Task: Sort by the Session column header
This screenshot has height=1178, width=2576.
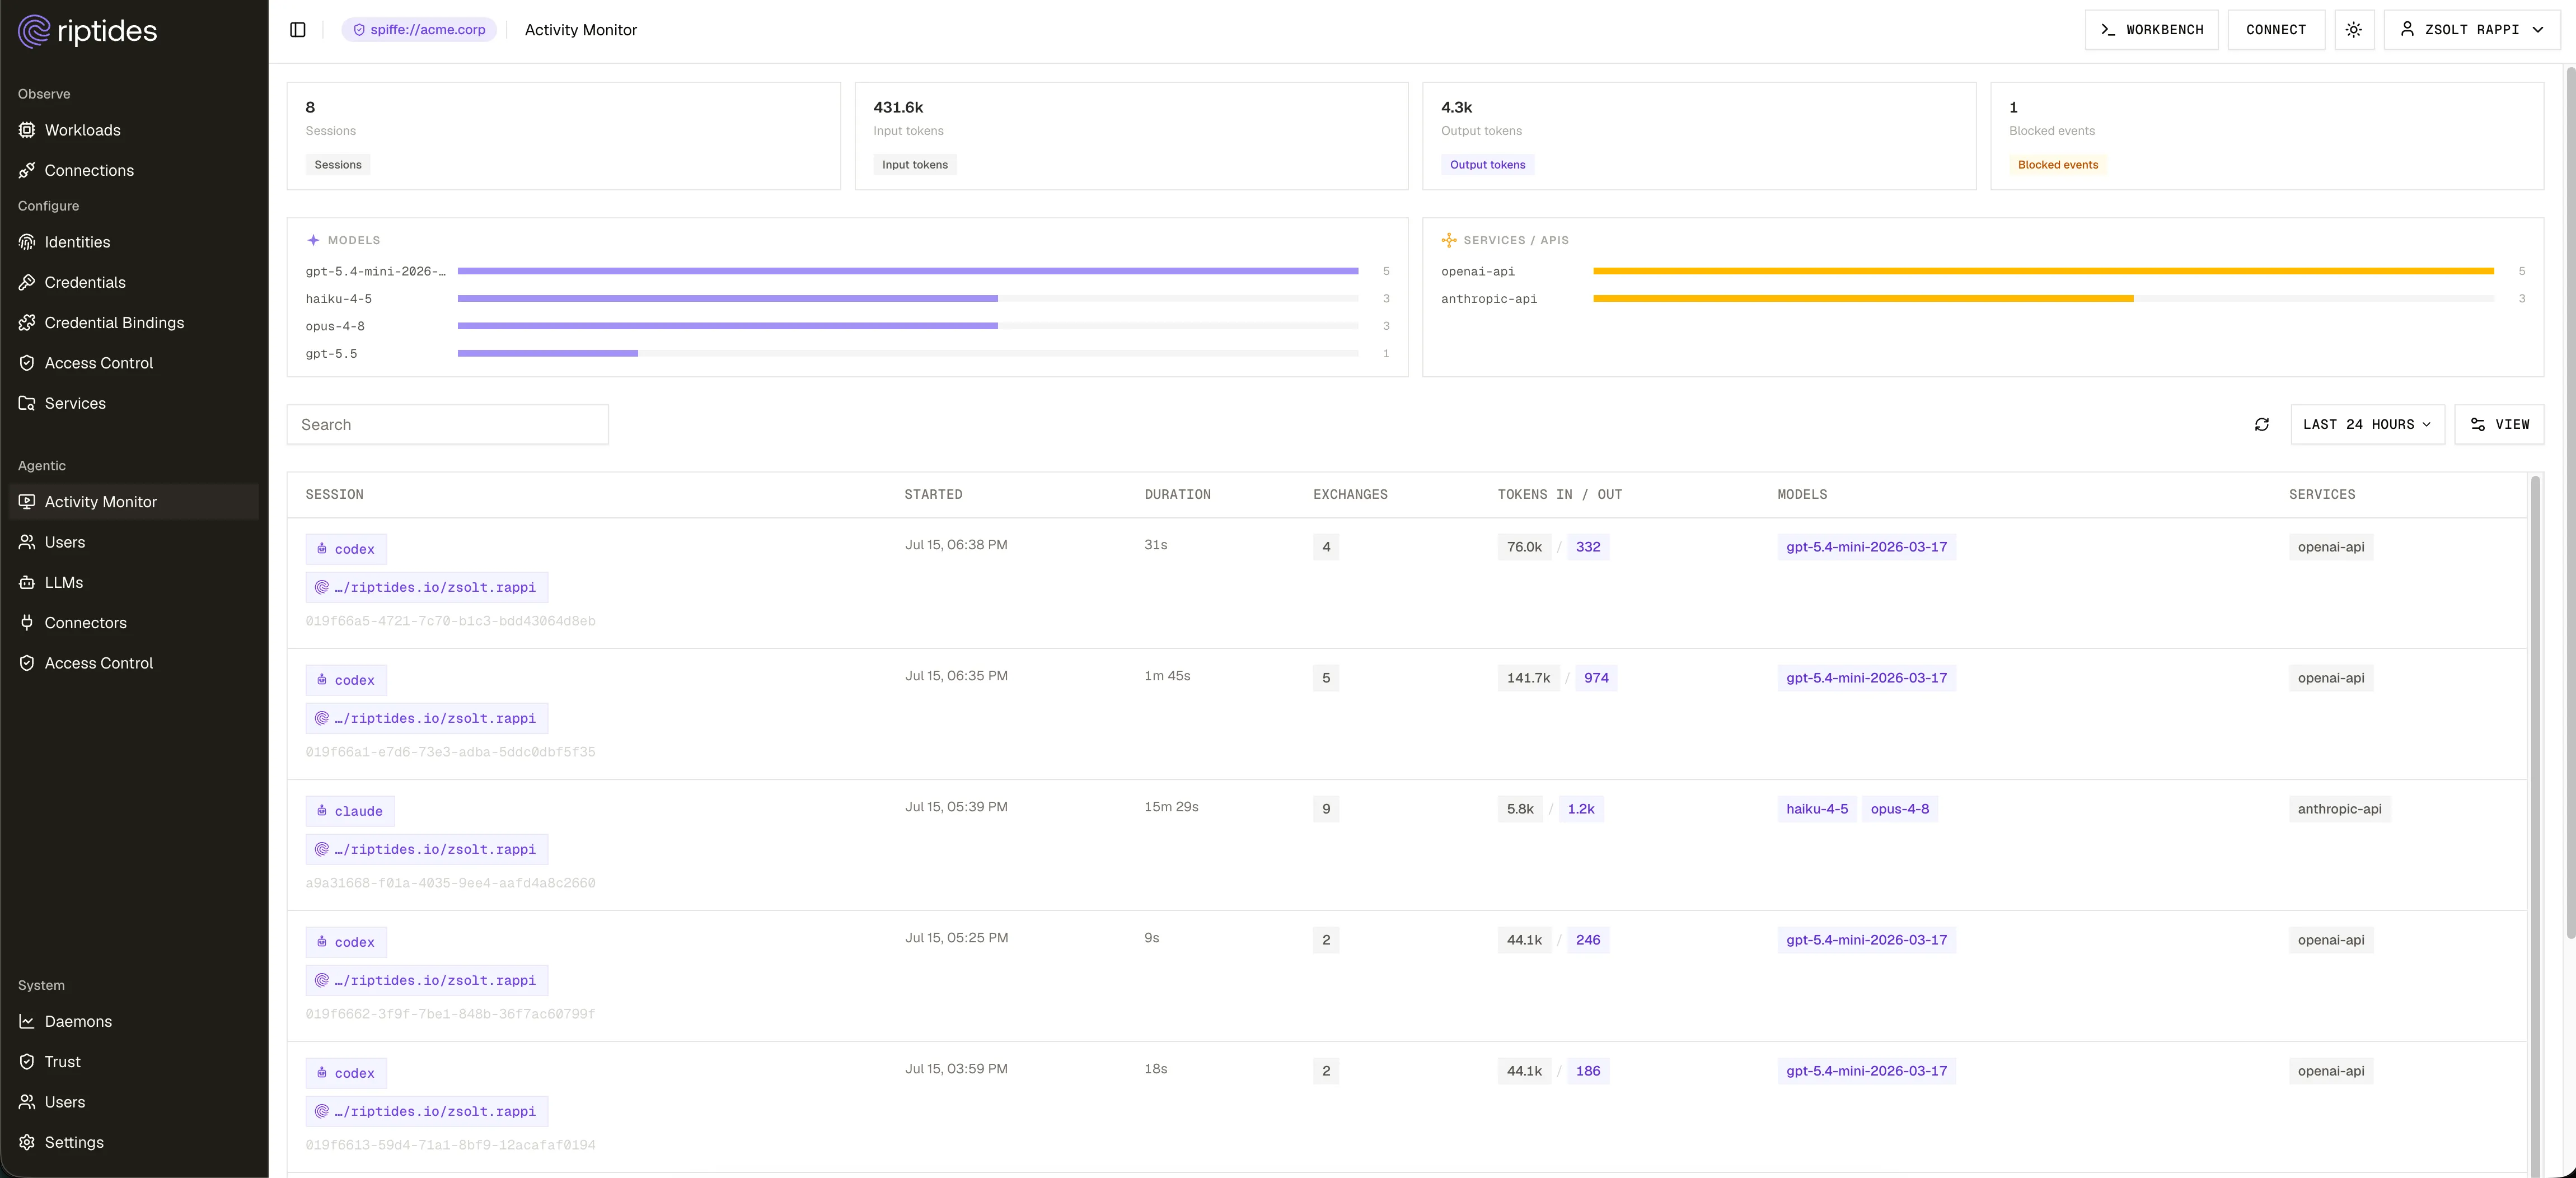Action: pyautogui.click(x=334, y=495)
